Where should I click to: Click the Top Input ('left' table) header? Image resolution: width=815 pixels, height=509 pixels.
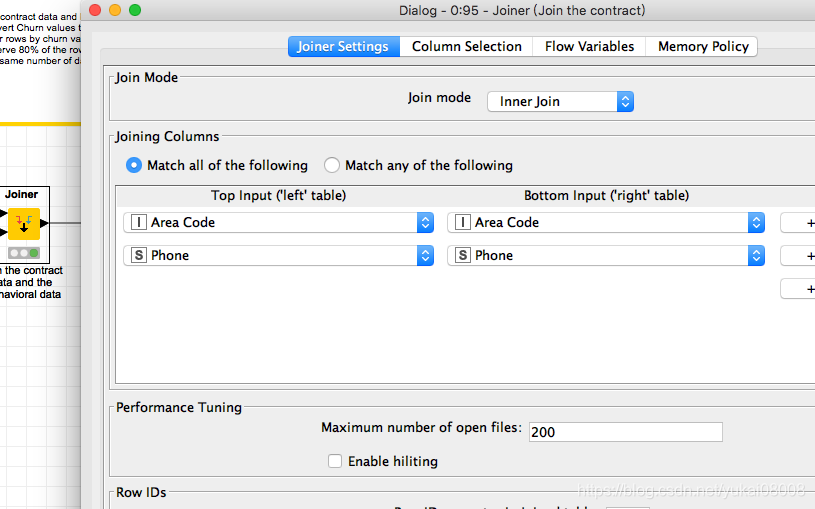pyautogui.click(x=279, y=195)
